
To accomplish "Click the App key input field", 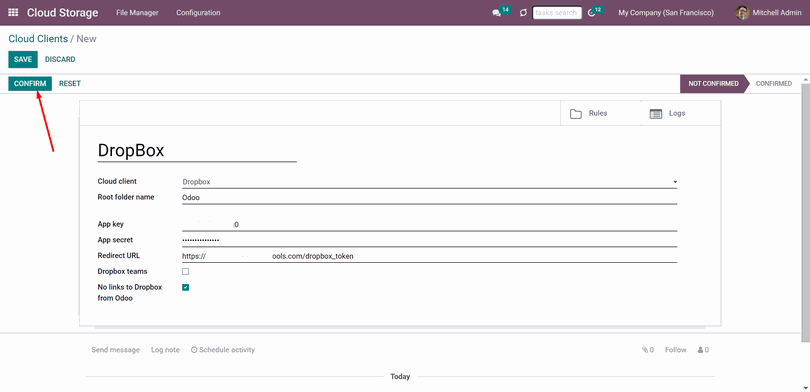I will pos(429,225).
